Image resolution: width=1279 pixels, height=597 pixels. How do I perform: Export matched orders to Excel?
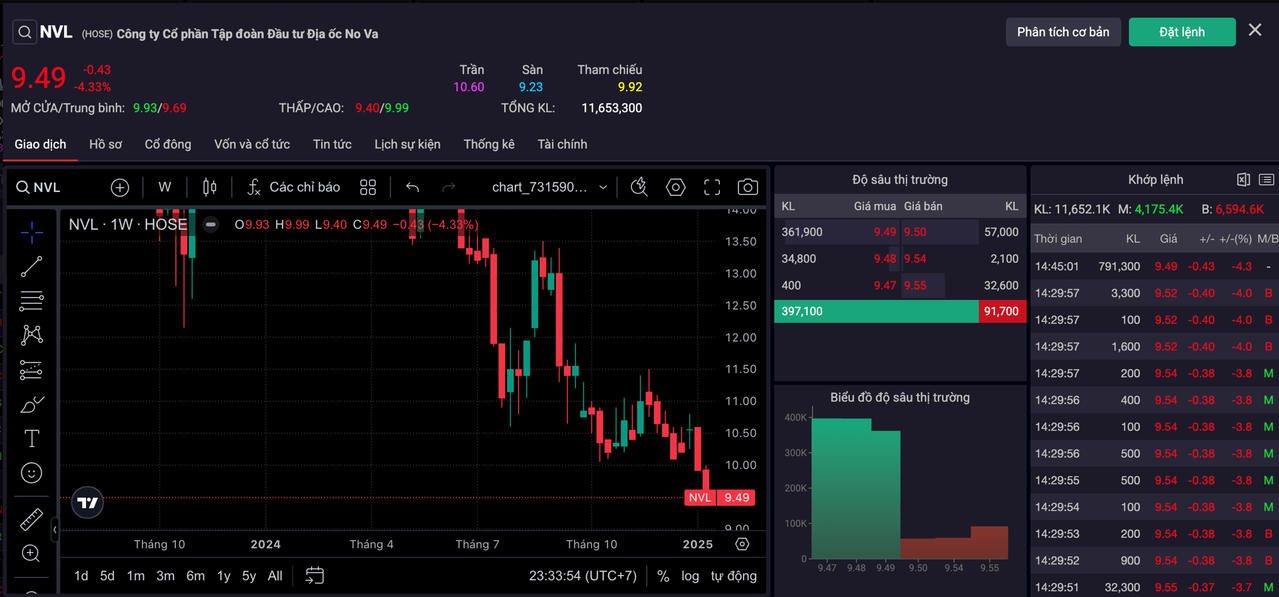click(1243, 180)
